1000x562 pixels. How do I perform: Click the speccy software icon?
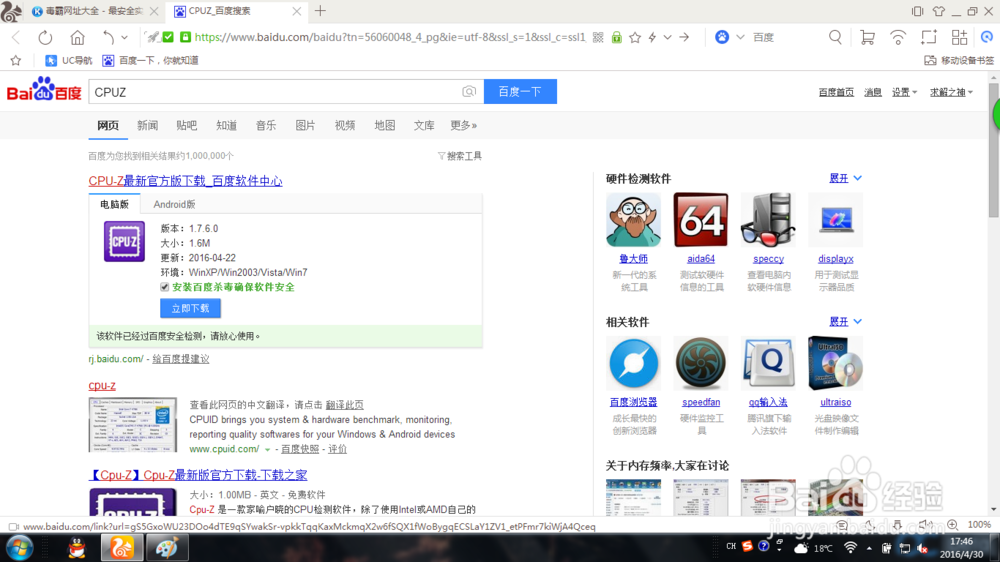768,220
